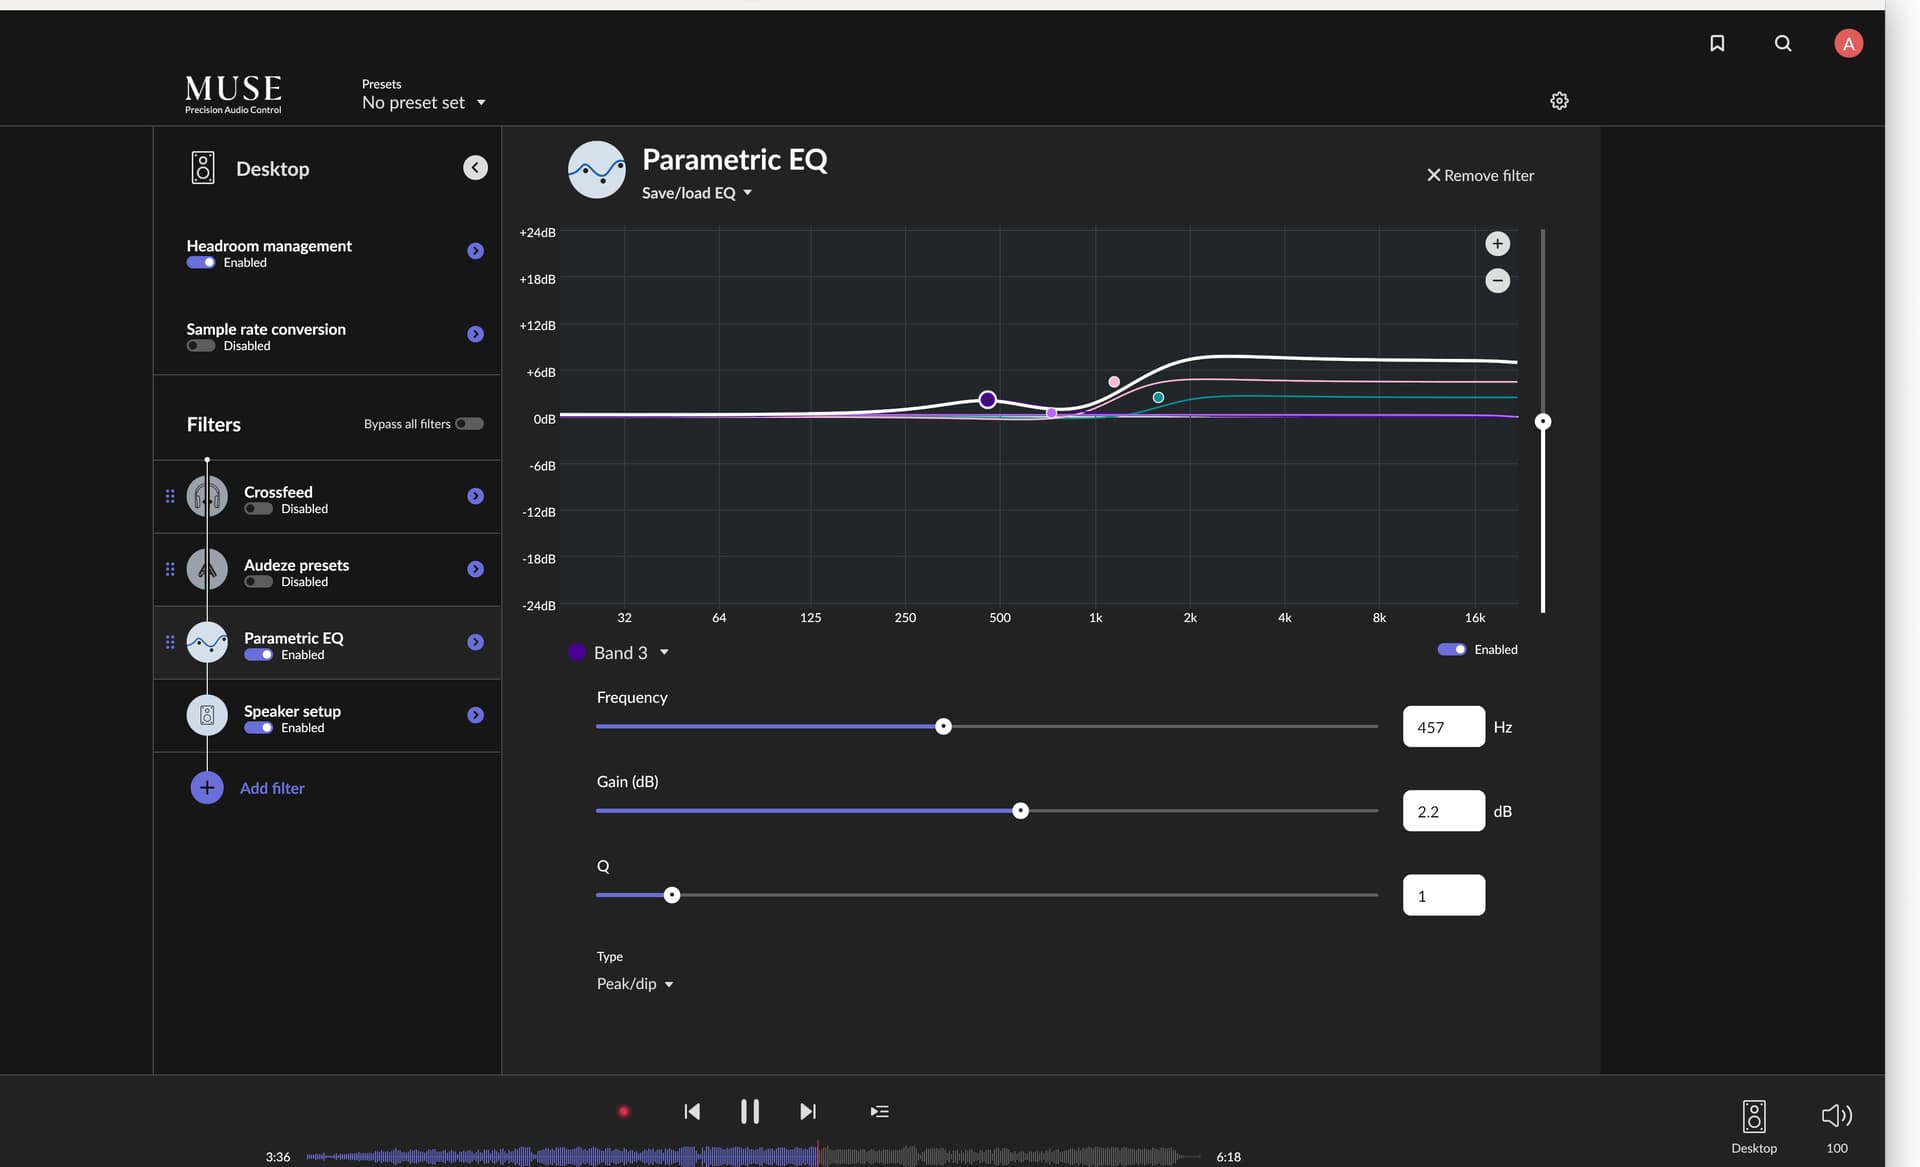The image size is (1920, 1167).
Task: Enable Sample rate conversion toggle
Action: coord(201,346)
